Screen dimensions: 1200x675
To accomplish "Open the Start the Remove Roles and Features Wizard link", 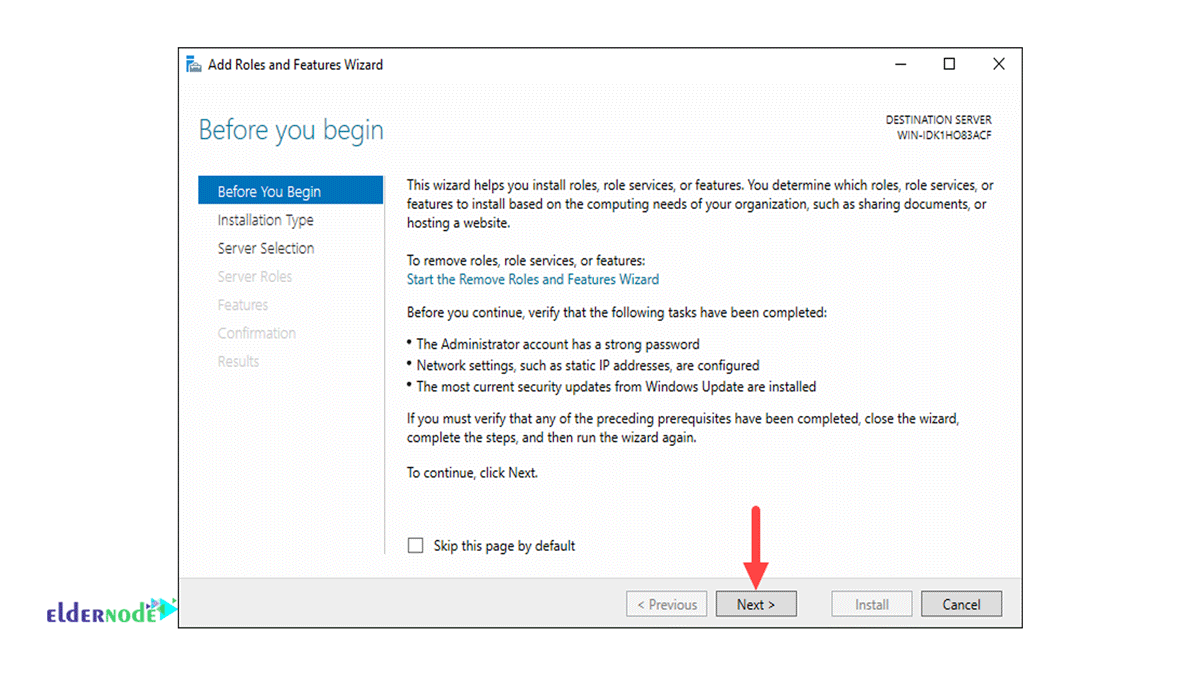I will [532, 279].
